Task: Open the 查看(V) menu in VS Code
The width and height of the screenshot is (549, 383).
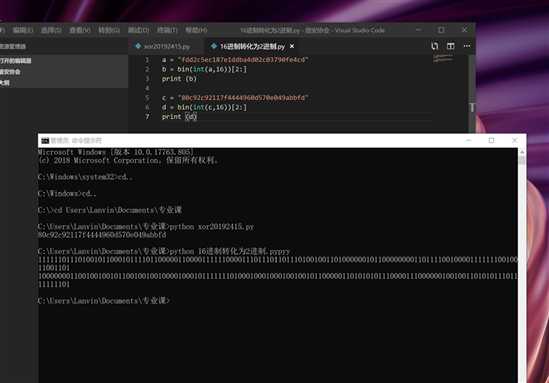Action: click(x=80, y=30)
